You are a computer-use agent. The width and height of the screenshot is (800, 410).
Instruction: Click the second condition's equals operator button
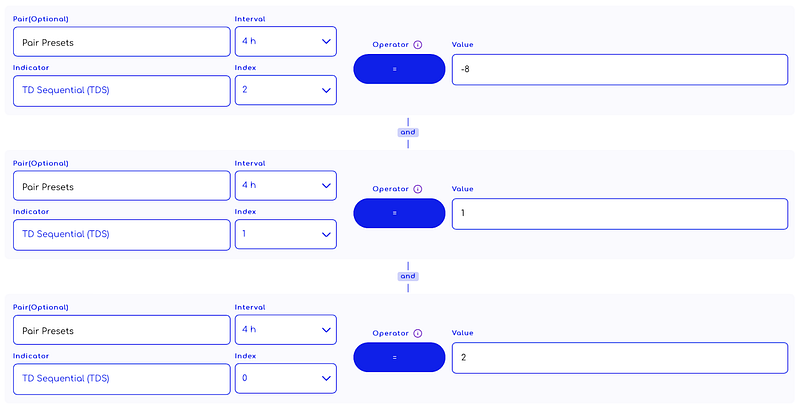(399, 213)
